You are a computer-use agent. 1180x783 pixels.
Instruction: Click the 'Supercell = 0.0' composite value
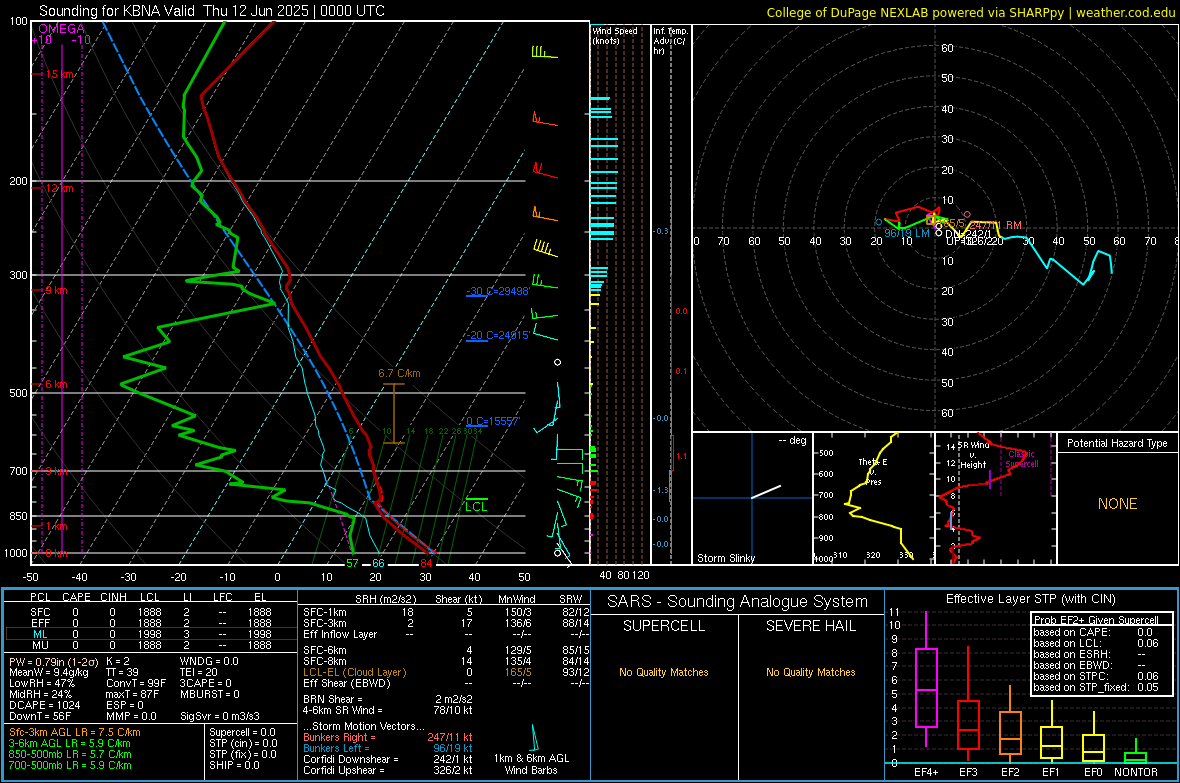tap(242, 732)
